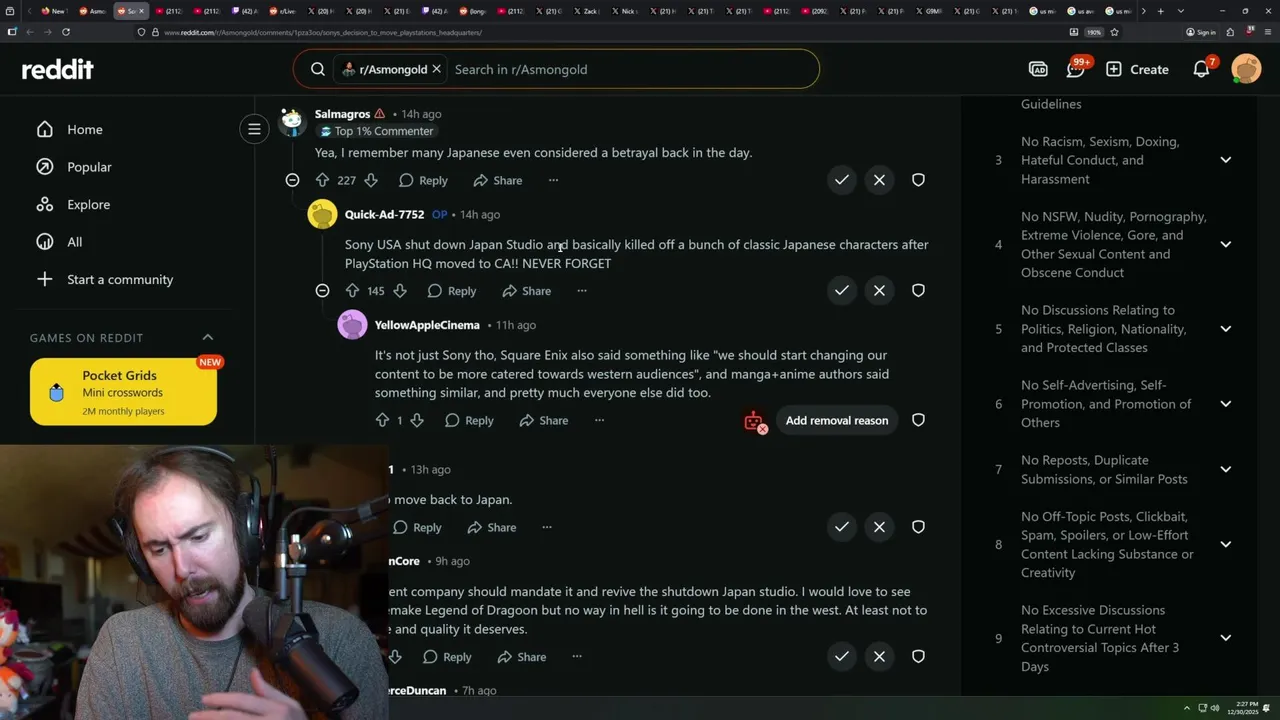Reply to YellowAppleCinema's comment

click(x=469, y=421)
